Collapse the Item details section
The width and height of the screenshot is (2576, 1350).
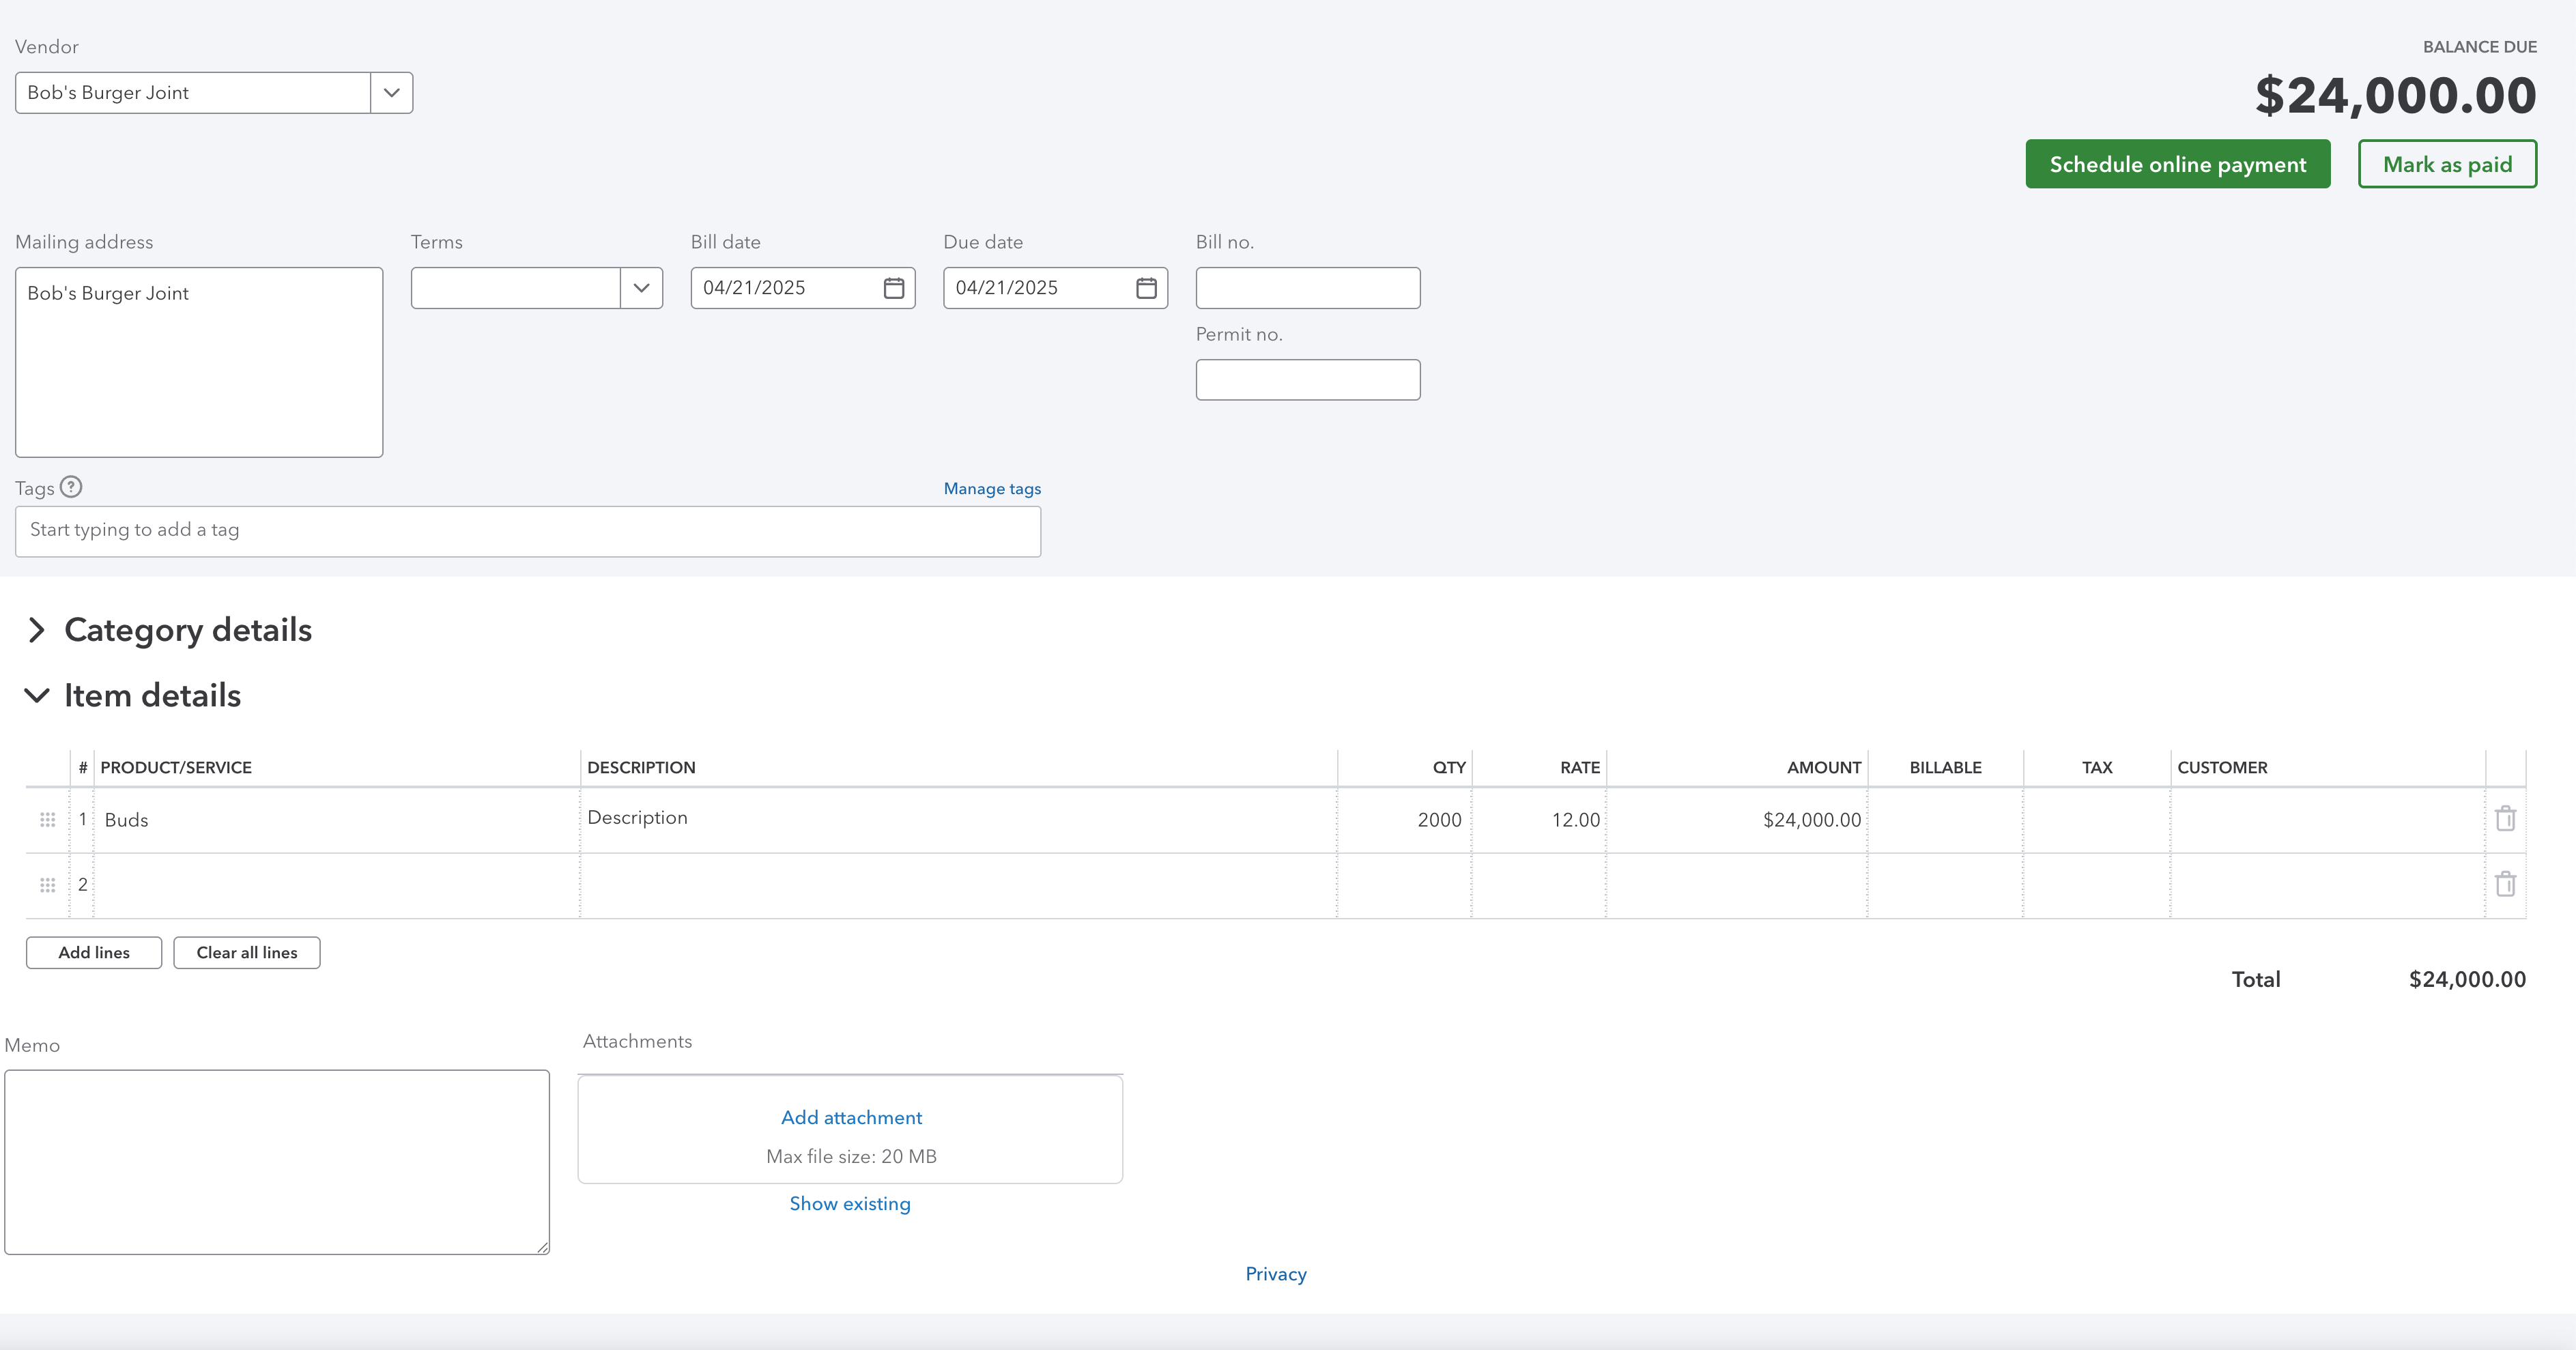(x=36, y=695)
